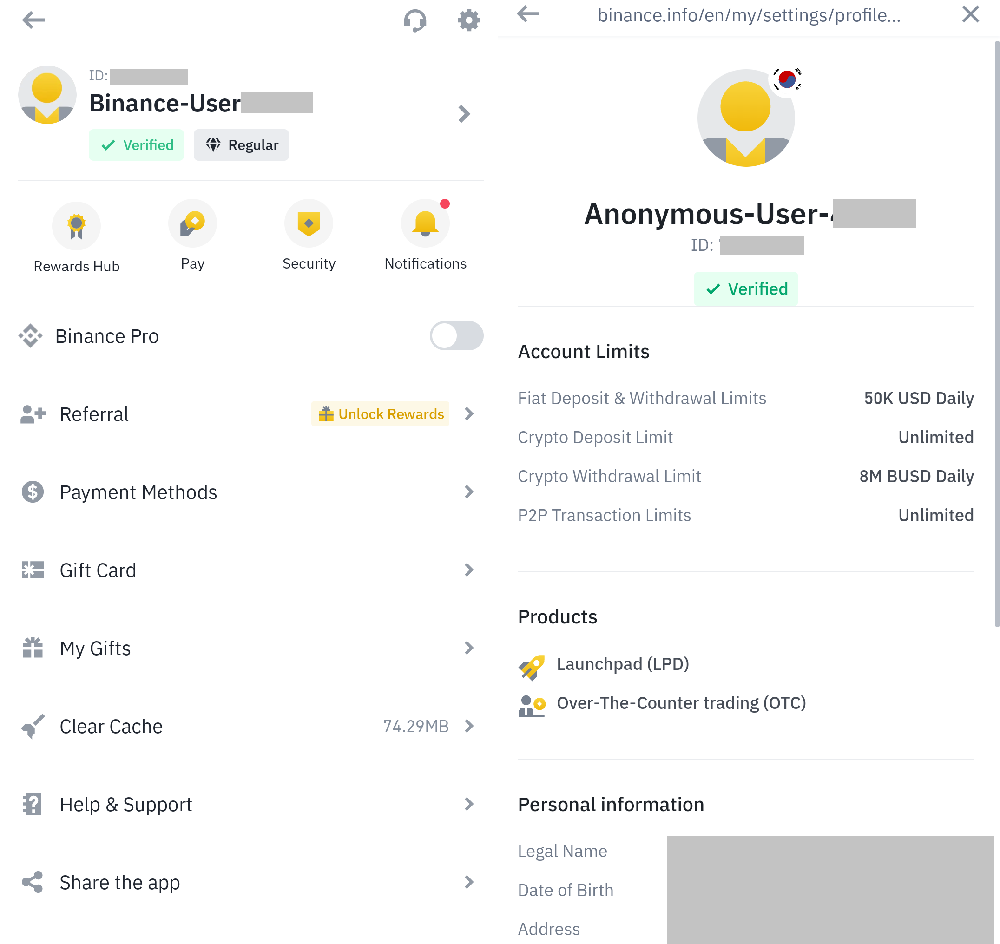1000x944 pixels.
Task: Open Launchpad (LPD) product link
Action: click(622, 665)
